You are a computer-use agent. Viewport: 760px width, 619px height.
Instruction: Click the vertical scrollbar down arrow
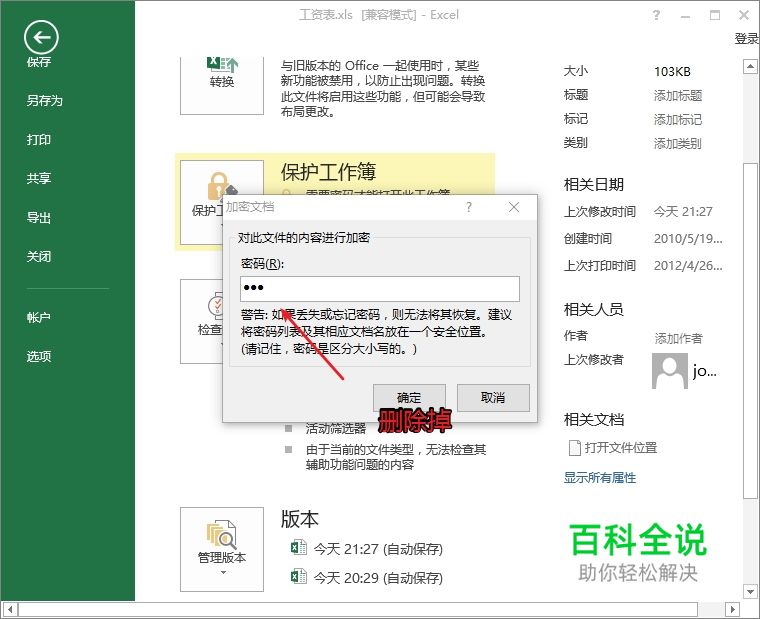coord(750,592)
